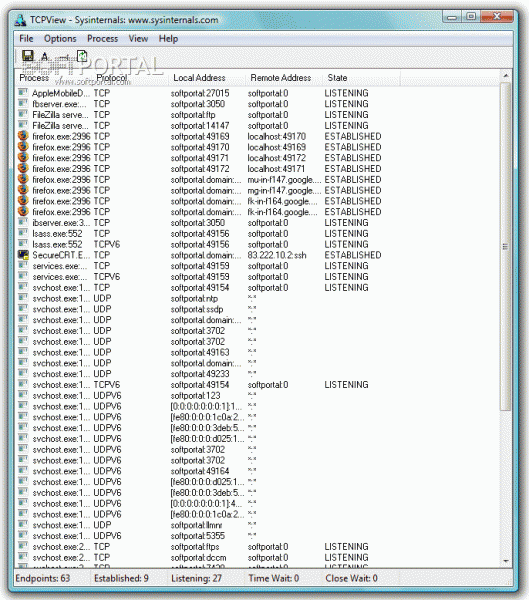529x600 pixels.
Task: Click the fbserver.exe process icon
Action: [x=23, y=103]
